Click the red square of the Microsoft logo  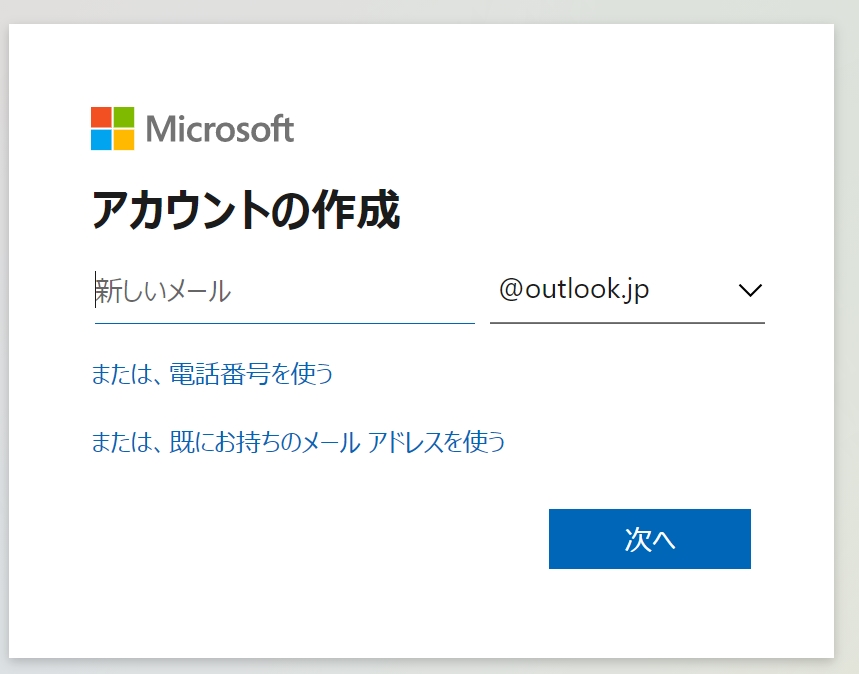[x=101, y=117]
